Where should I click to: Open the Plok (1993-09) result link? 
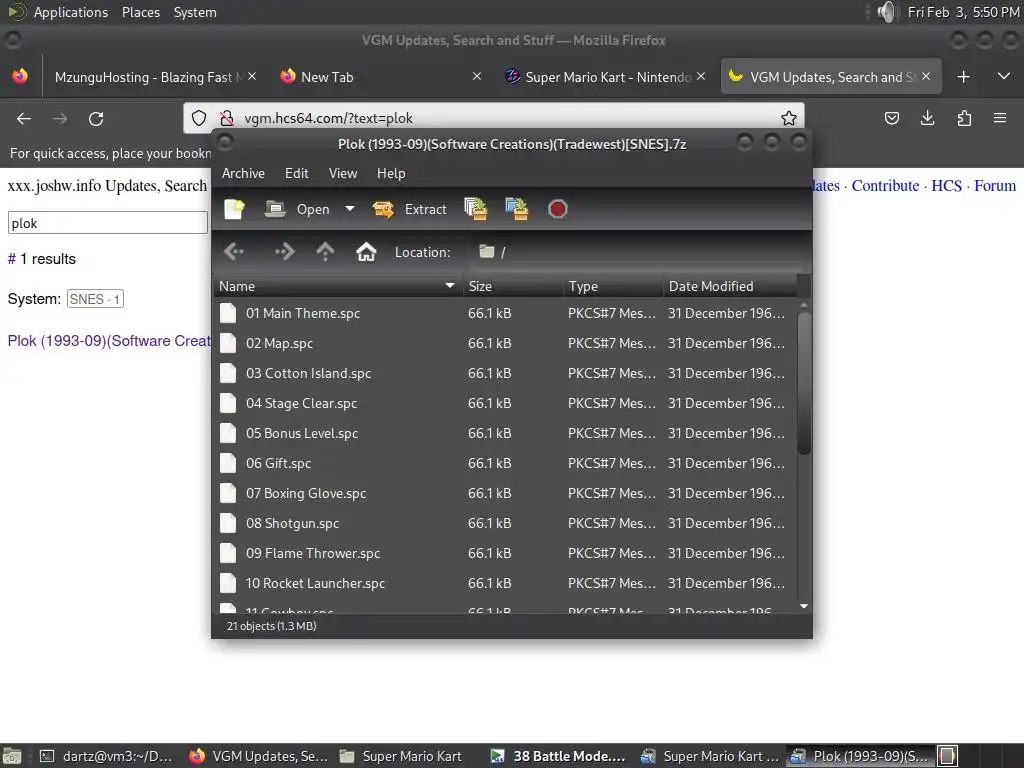coord(109,341)
